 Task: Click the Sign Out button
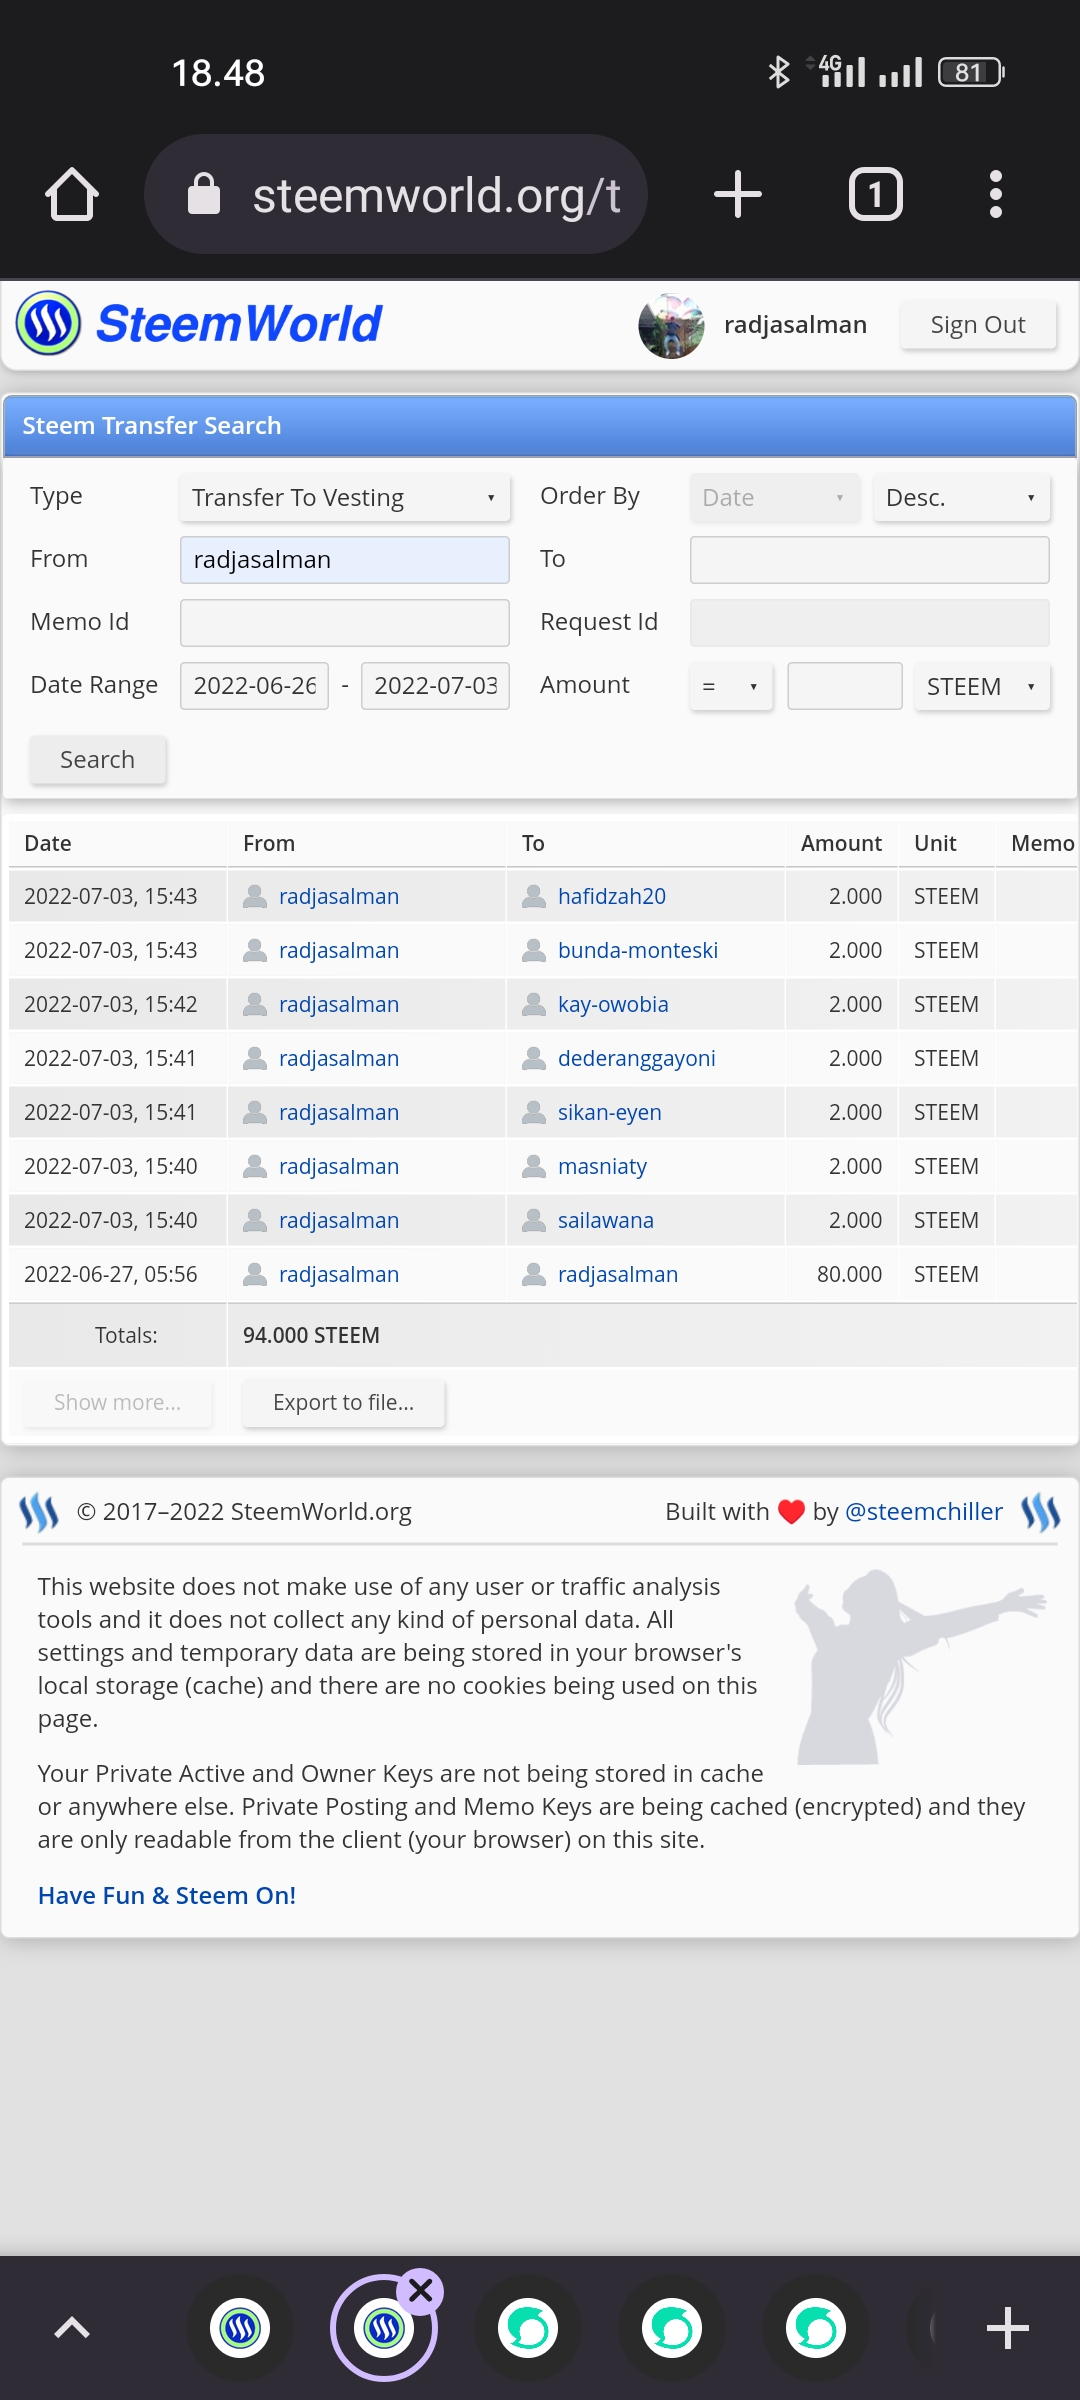[978, 325]
